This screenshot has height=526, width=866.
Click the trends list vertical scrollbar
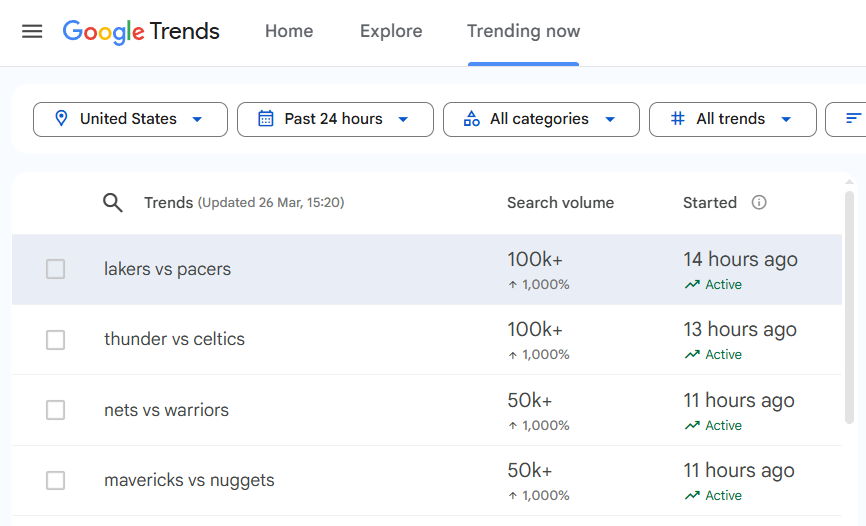849,307
